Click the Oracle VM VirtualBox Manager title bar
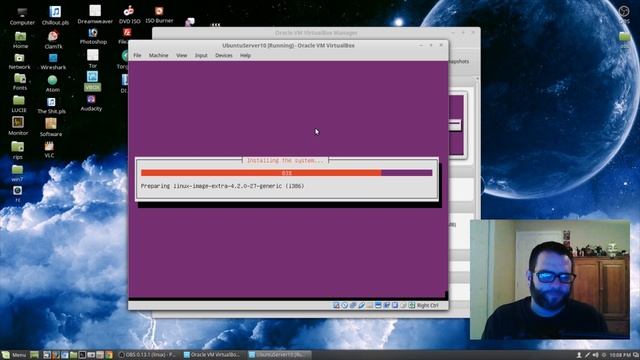 tap(316, 33)
